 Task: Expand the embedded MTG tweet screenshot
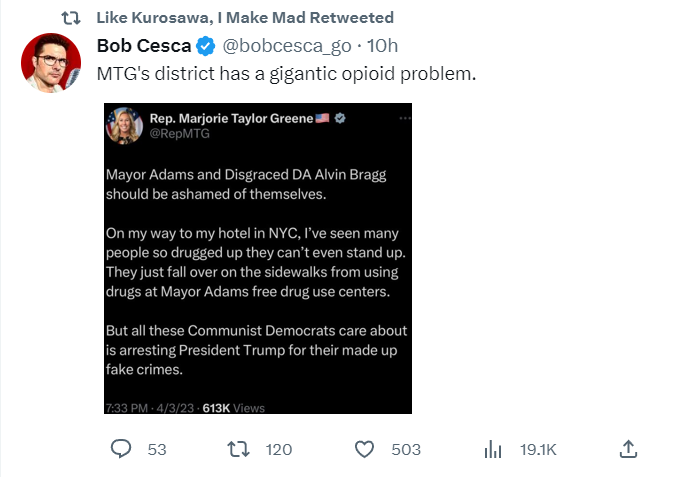click(x=258, y=258)
